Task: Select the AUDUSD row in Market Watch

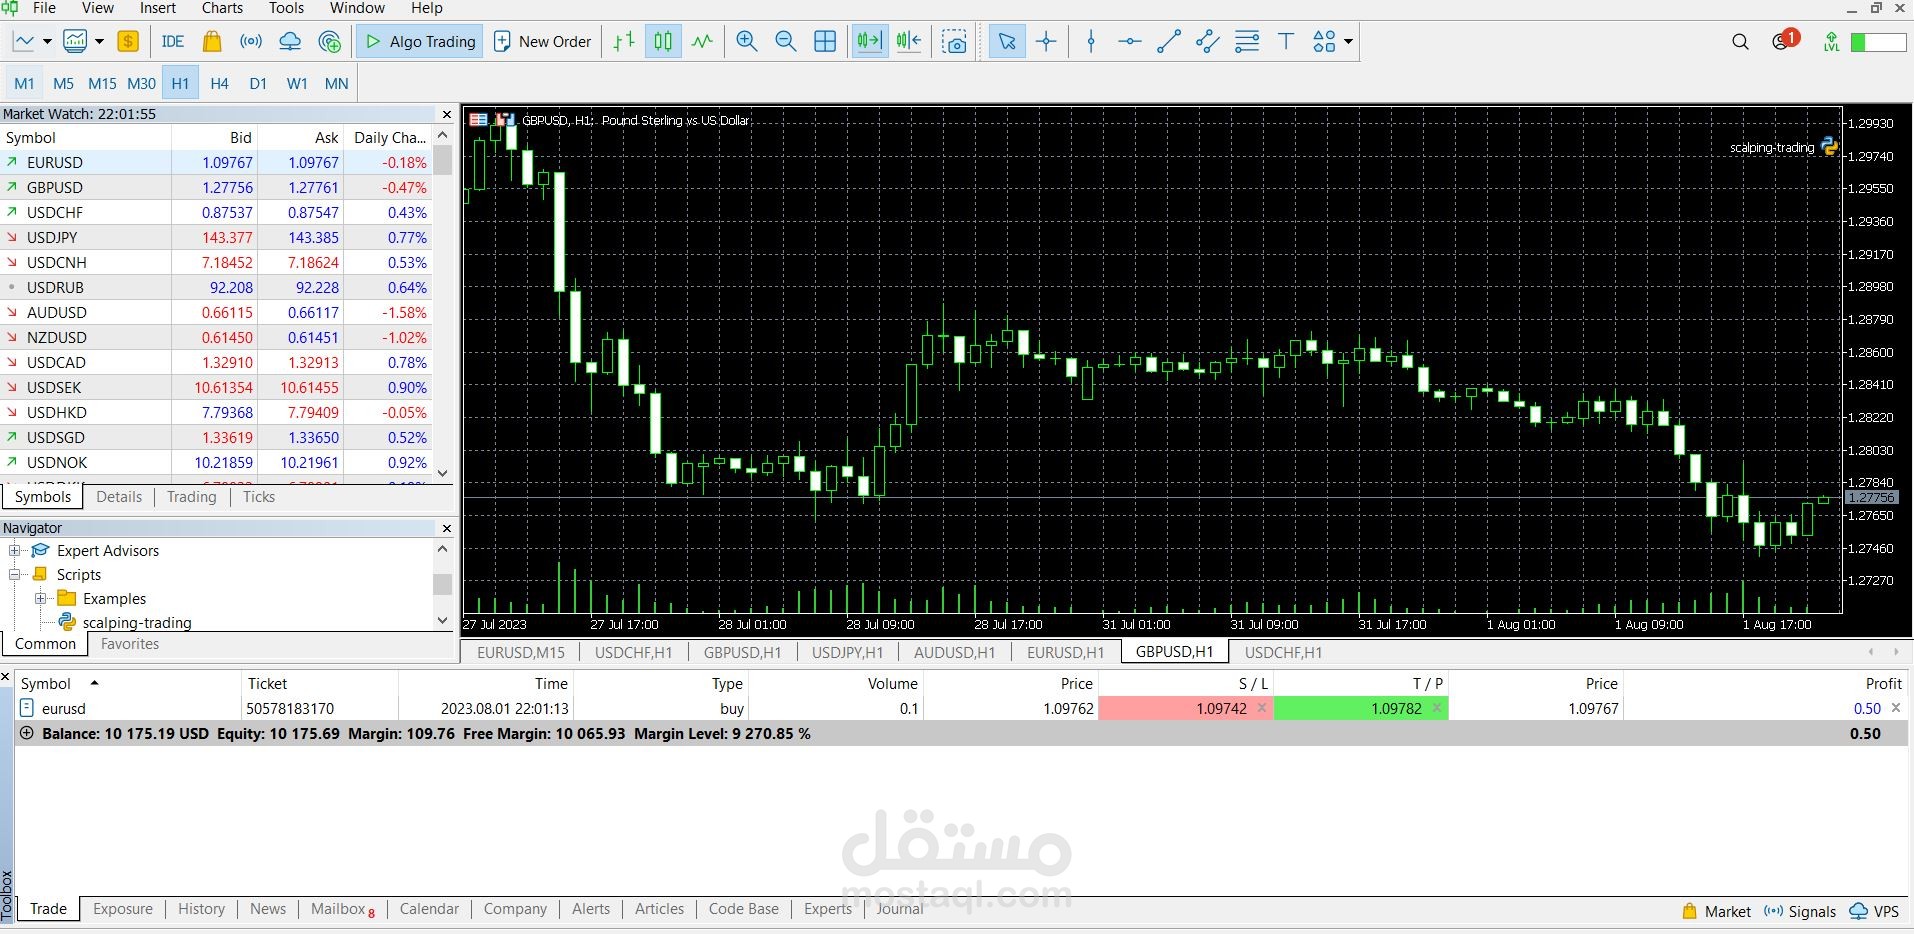Action: click(x=216, y=313)
